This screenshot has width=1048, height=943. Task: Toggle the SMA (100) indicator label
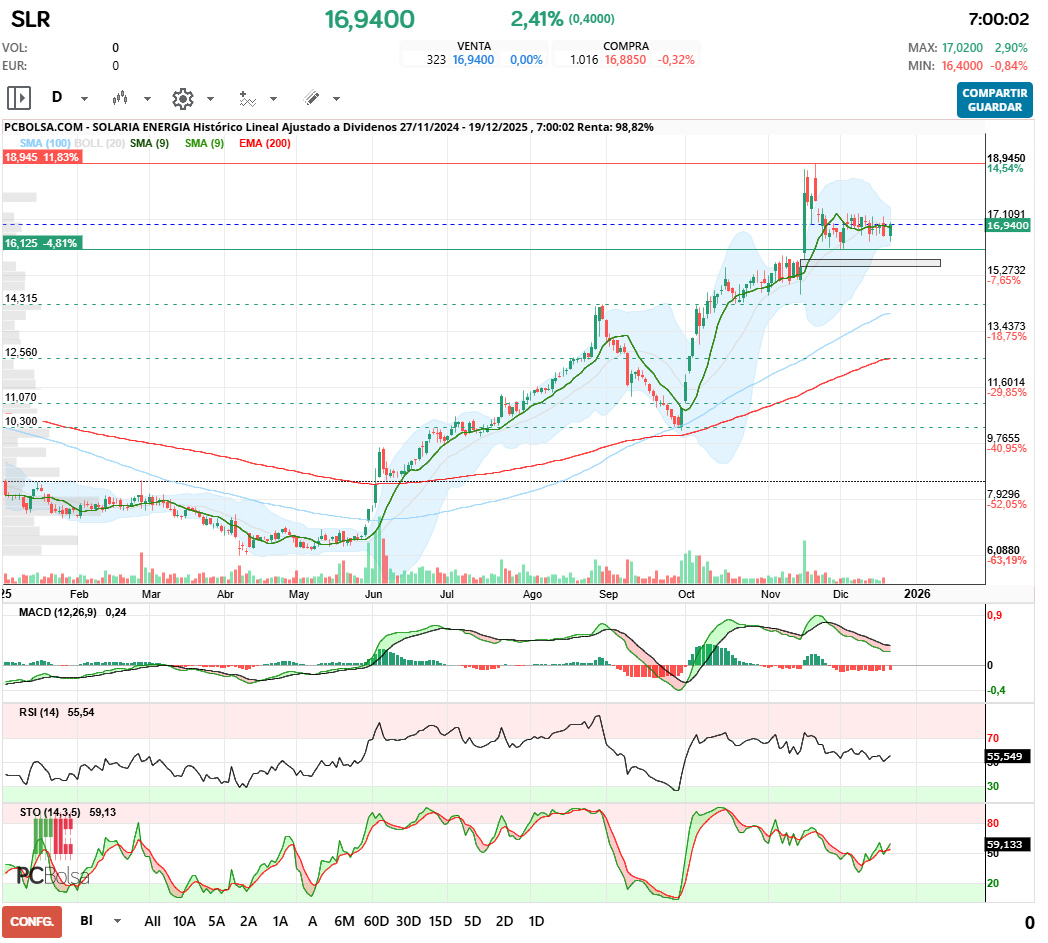pyautogui.click(x=38, y=144)
